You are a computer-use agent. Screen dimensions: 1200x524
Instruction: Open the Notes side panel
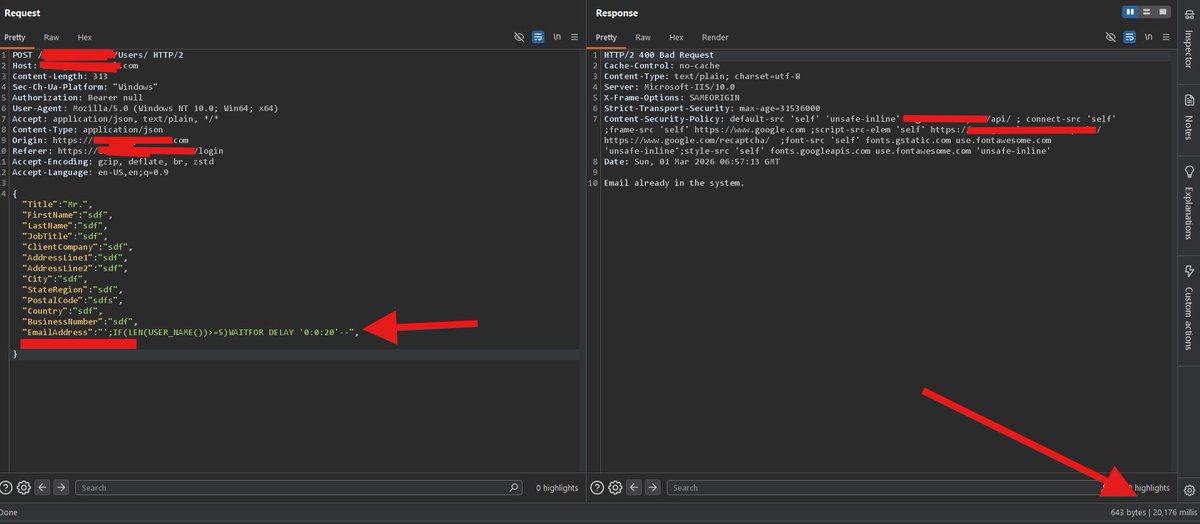(x=1189, y=117)
